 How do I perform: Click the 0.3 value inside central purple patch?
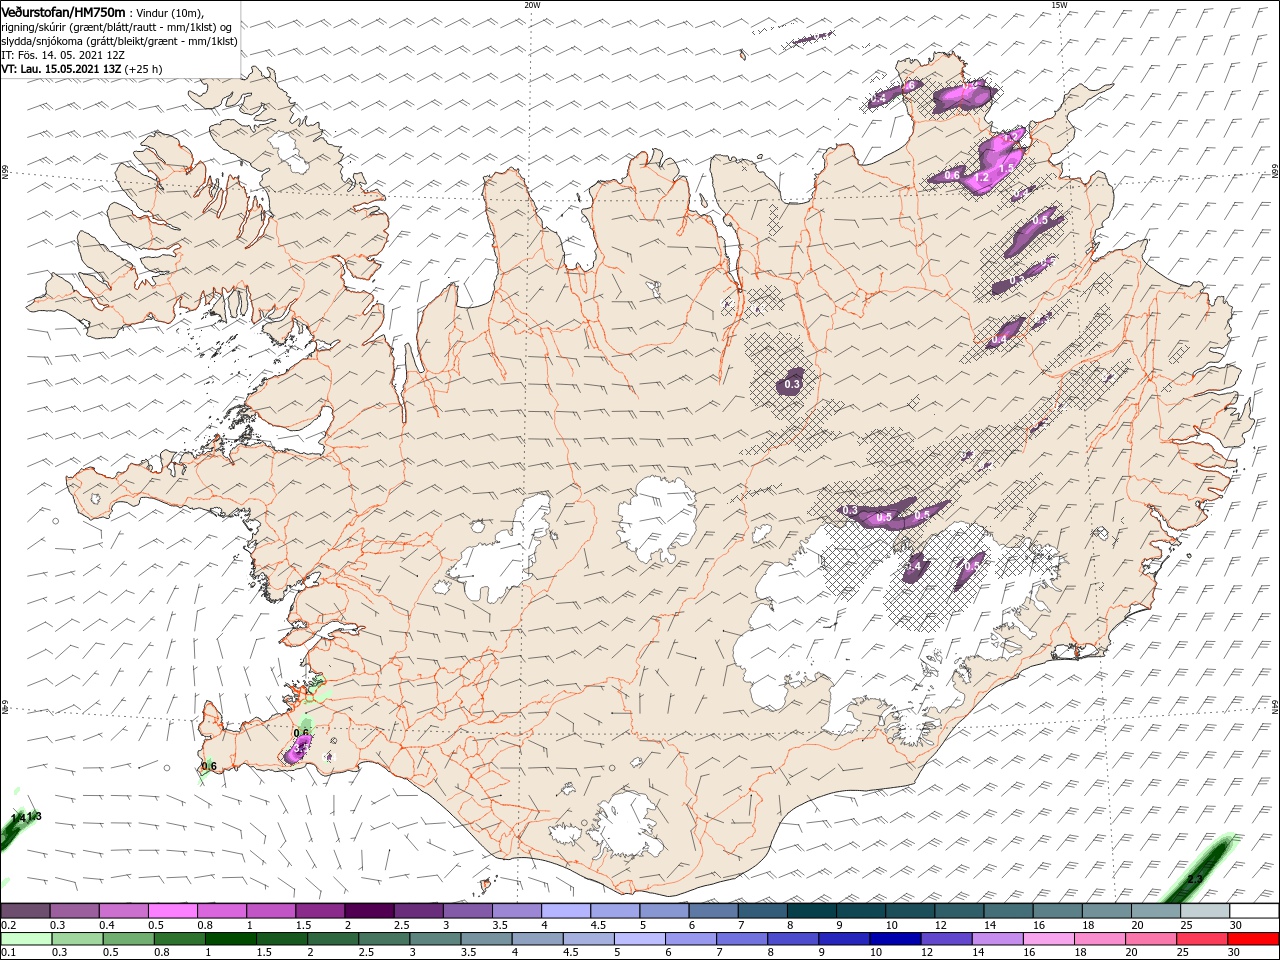click(793, 384)
